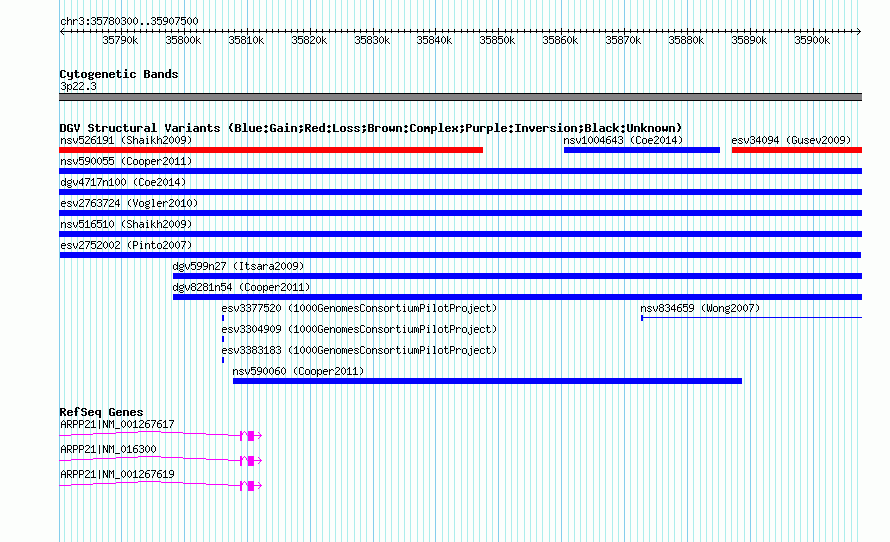890x542 pixels.
Task: Click the nsv590060 (Cooper2011) label
Action: 298,371
